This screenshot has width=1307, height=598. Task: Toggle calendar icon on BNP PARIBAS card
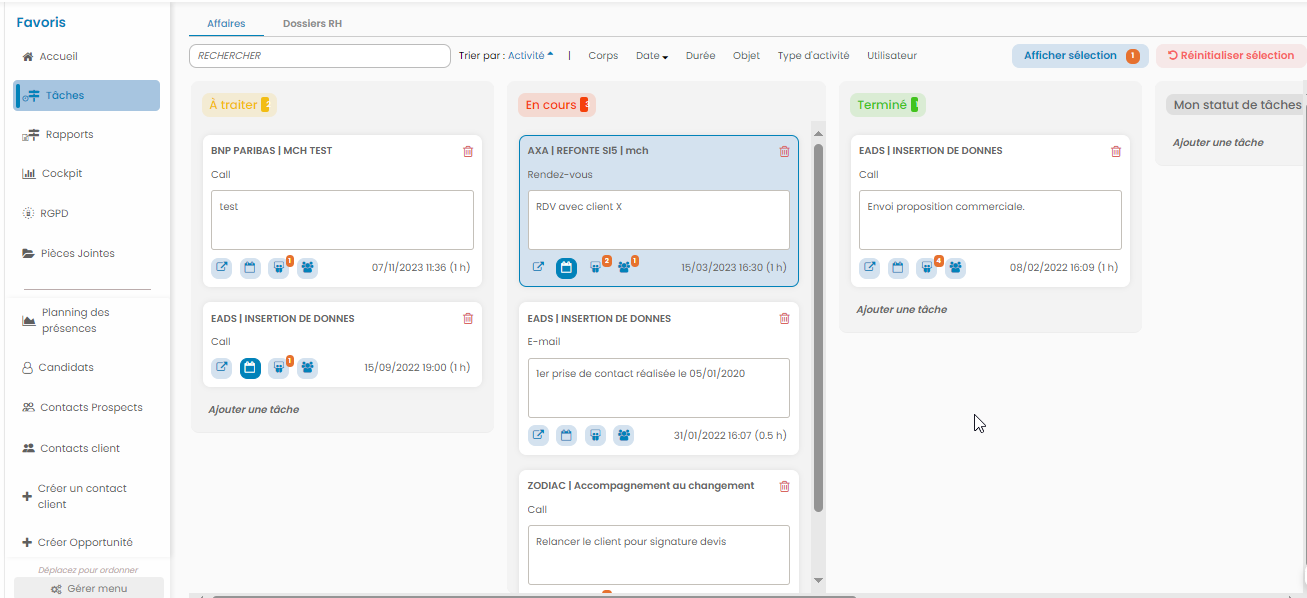(250, 268)
